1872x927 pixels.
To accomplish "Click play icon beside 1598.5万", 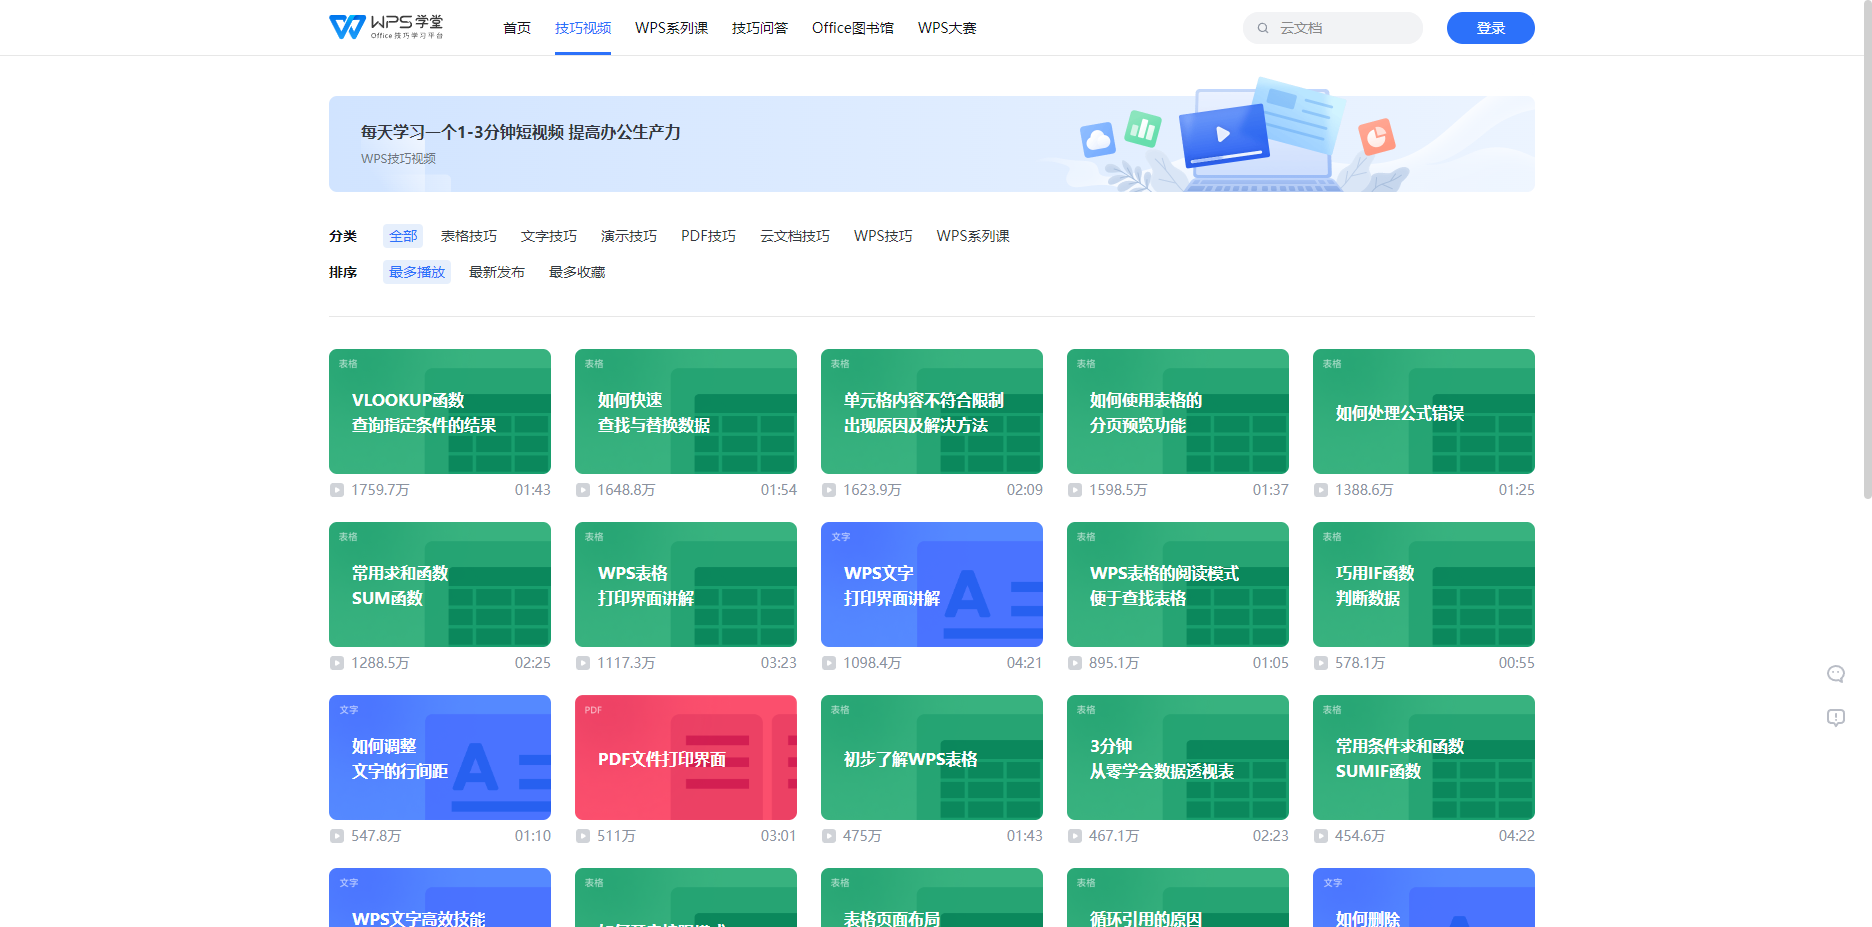I will pyautogui.click(x=1075, y=490).
